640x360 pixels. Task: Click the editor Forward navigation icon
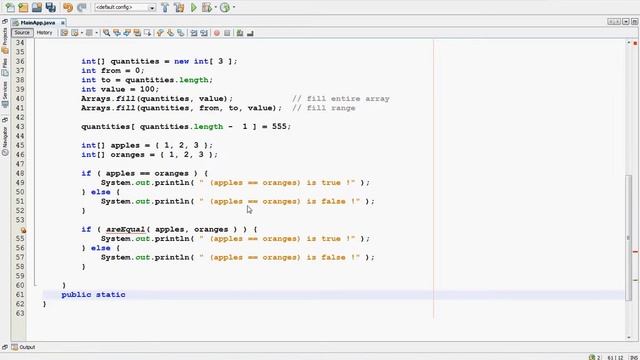(89, 33)
